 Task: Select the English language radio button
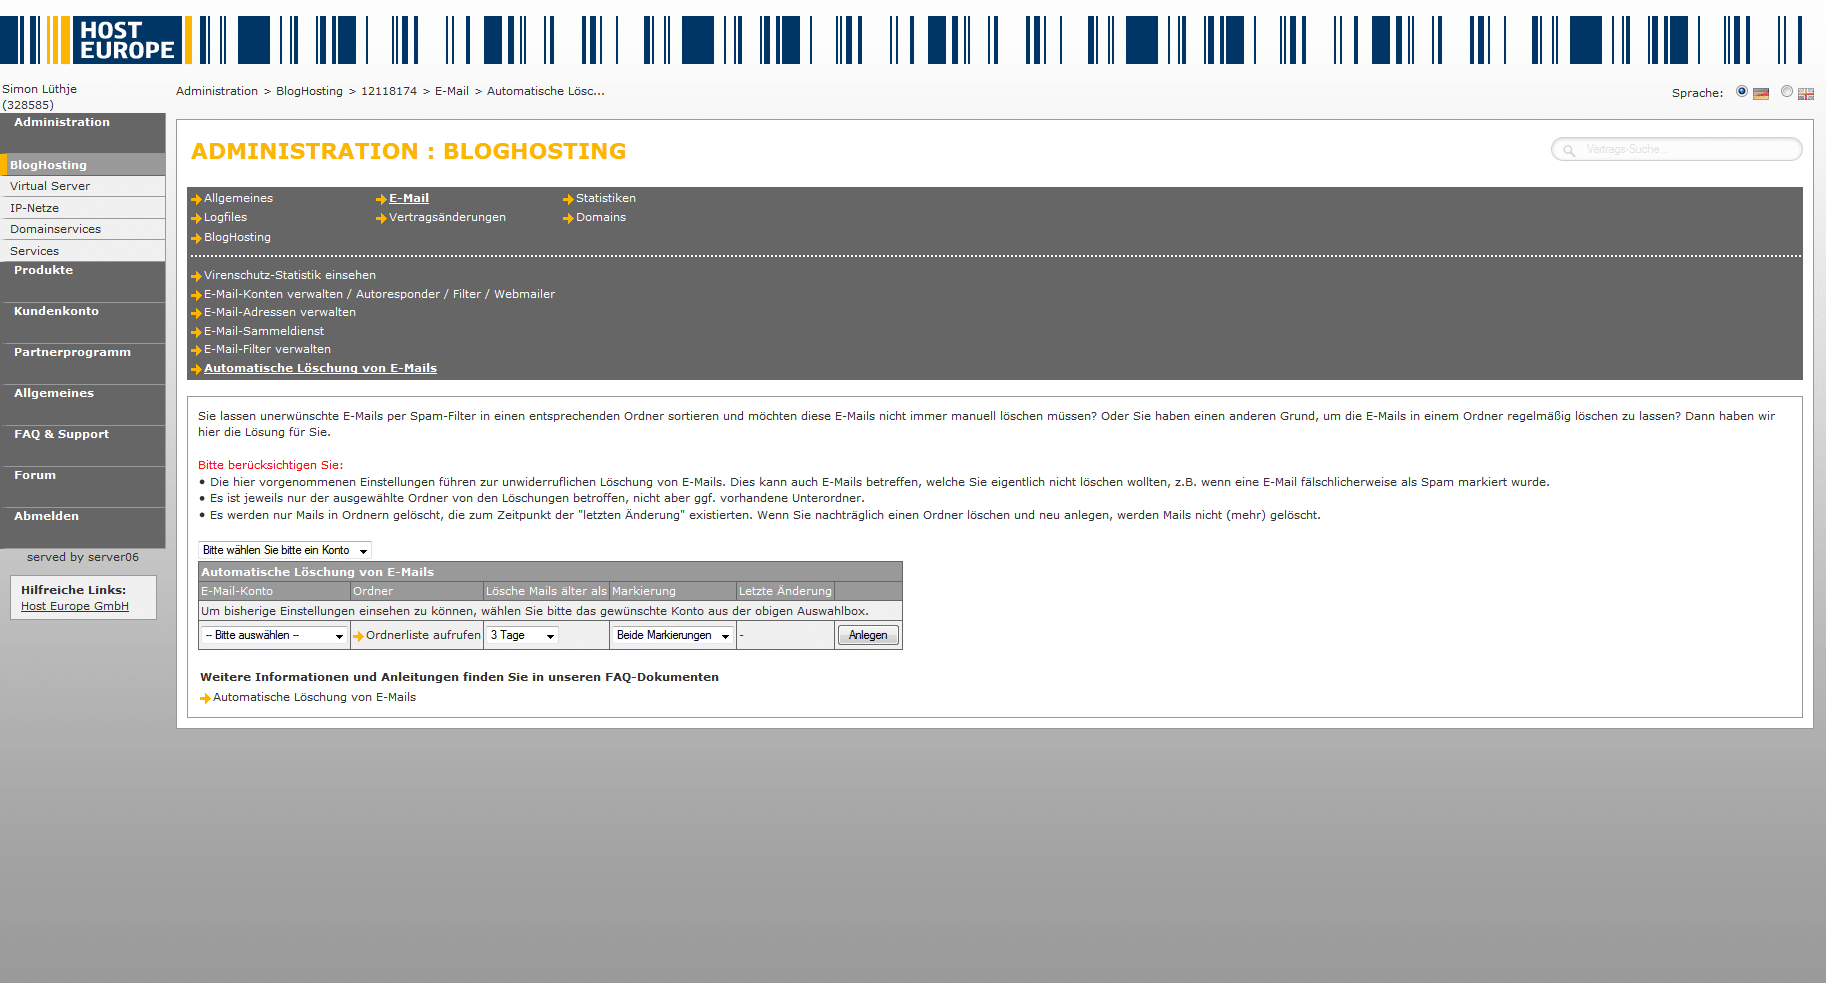tap(1787, 92)
